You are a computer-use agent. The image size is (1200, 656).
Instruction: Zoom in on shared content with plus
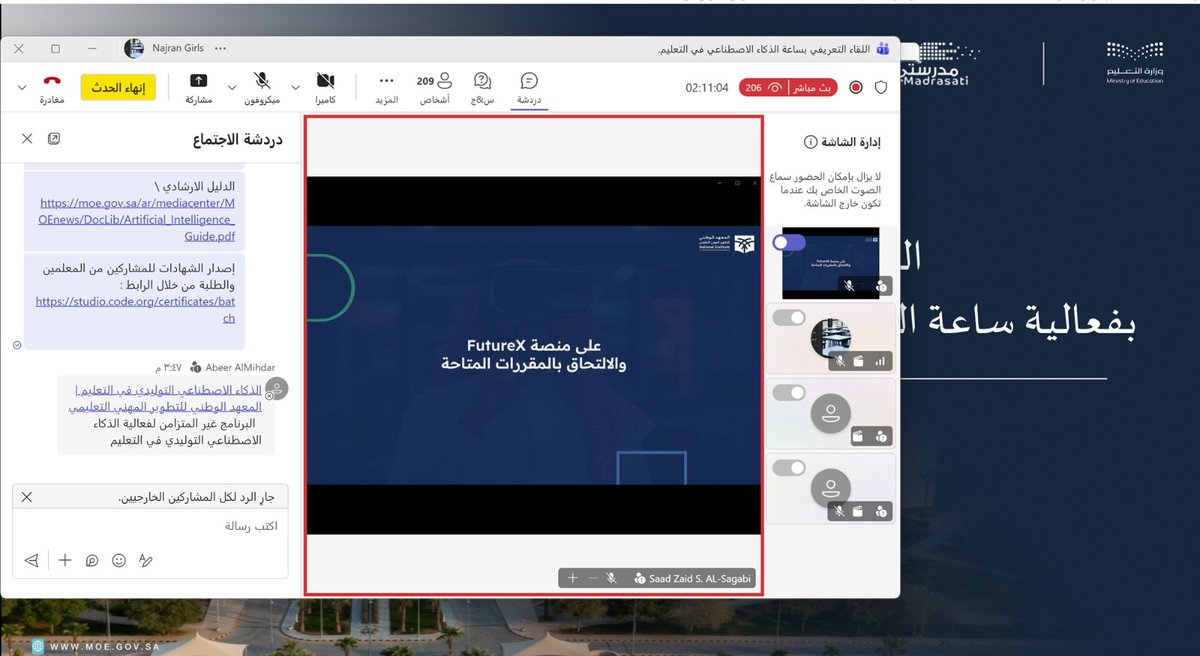[x=573, y=578]
